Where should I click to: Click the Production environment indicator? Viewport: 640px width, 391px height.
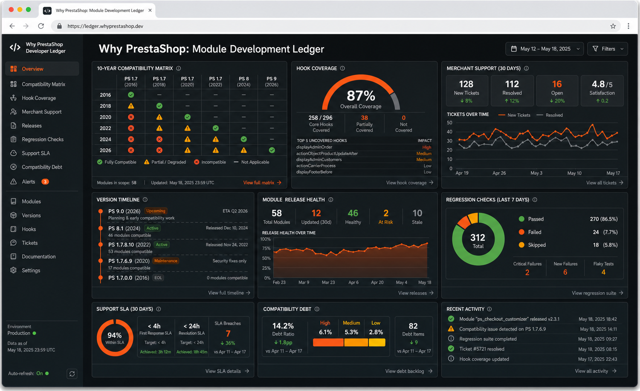point(21,333)
